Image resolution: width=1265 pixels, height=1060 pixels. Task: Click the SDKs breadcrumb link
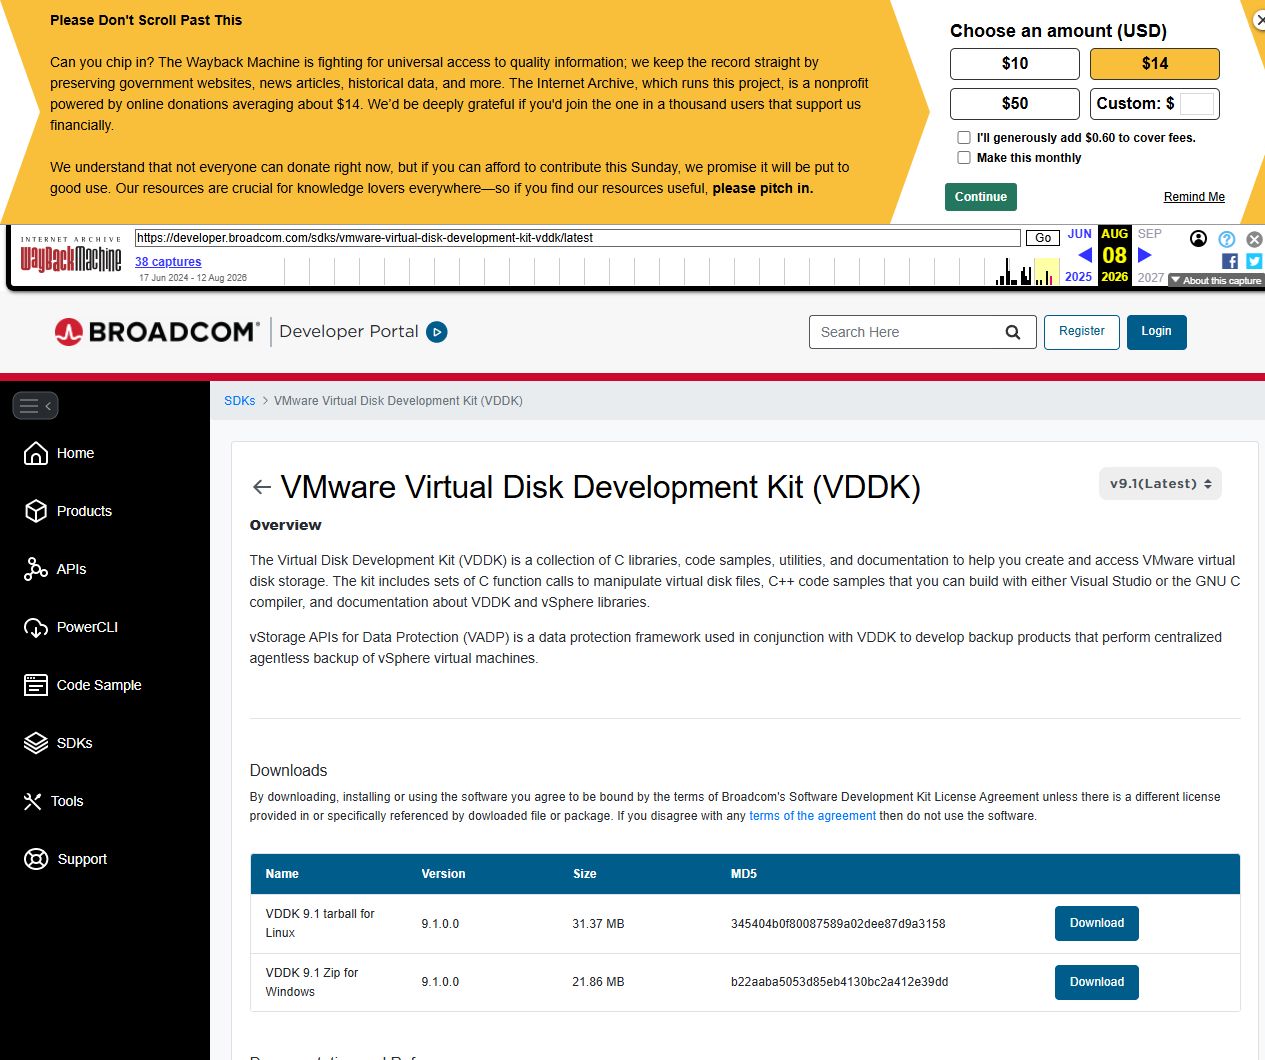pyautogui.click(x=240, y=401)
